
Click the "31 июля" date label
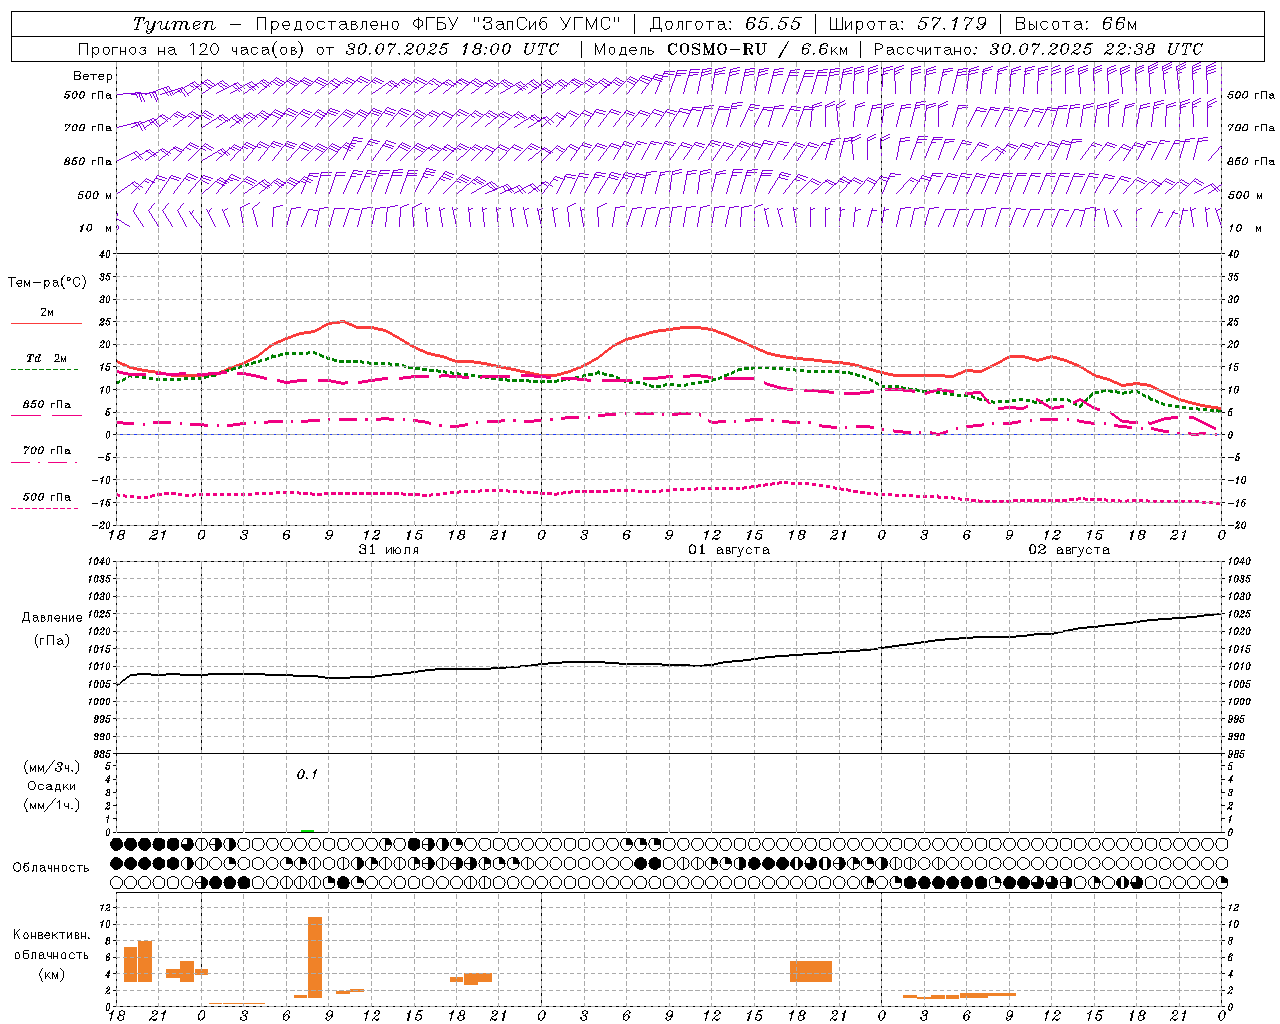point(389,550)
